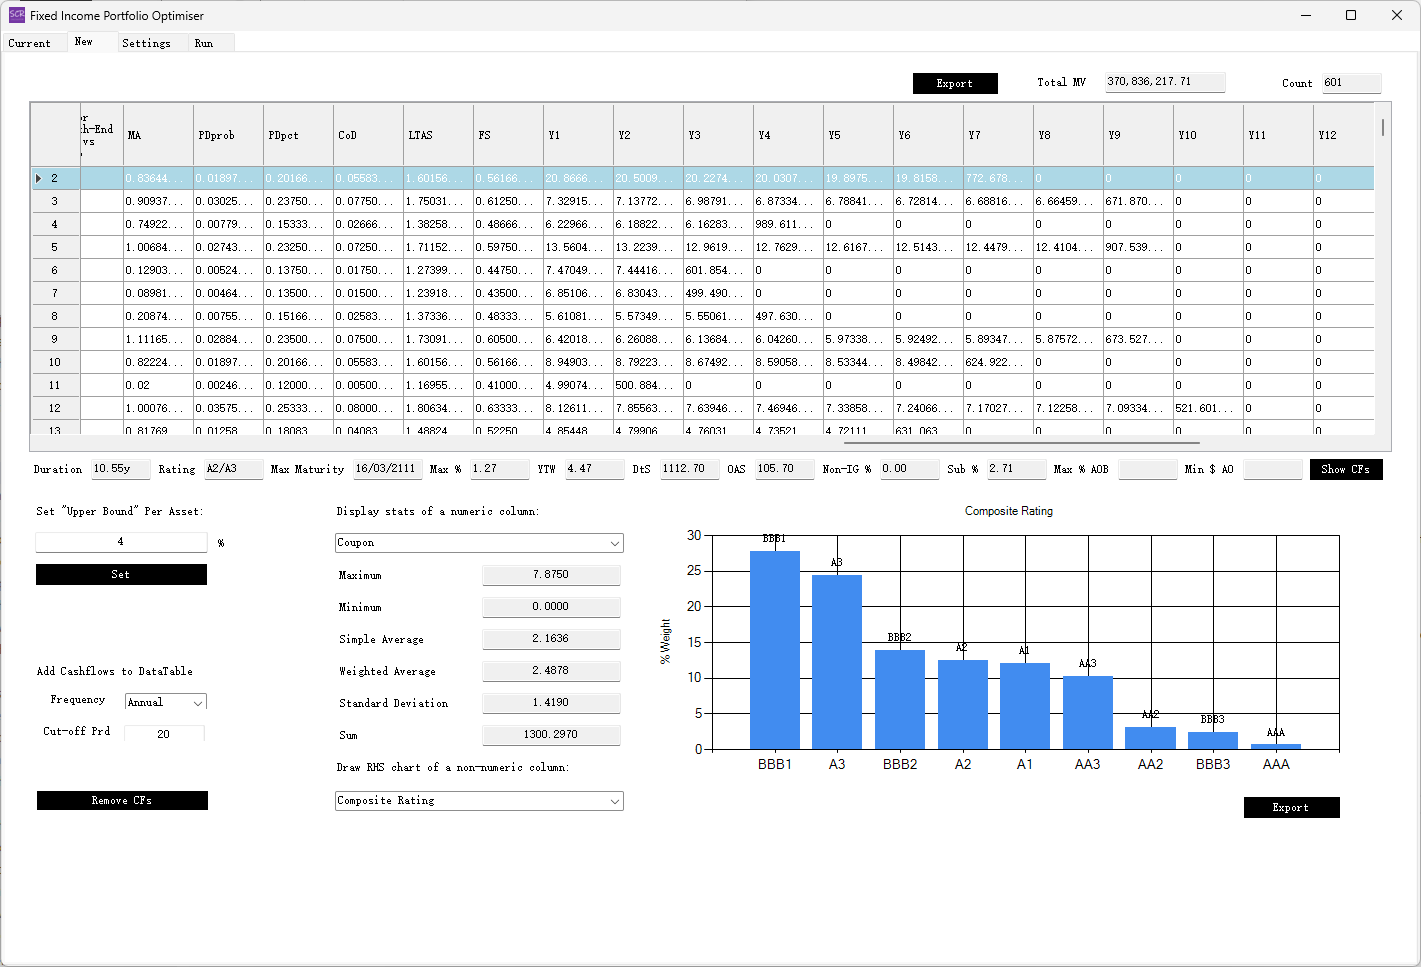Screen dimensions: 1421x967
Task: Open the Run tab
Action: (204, 43)
